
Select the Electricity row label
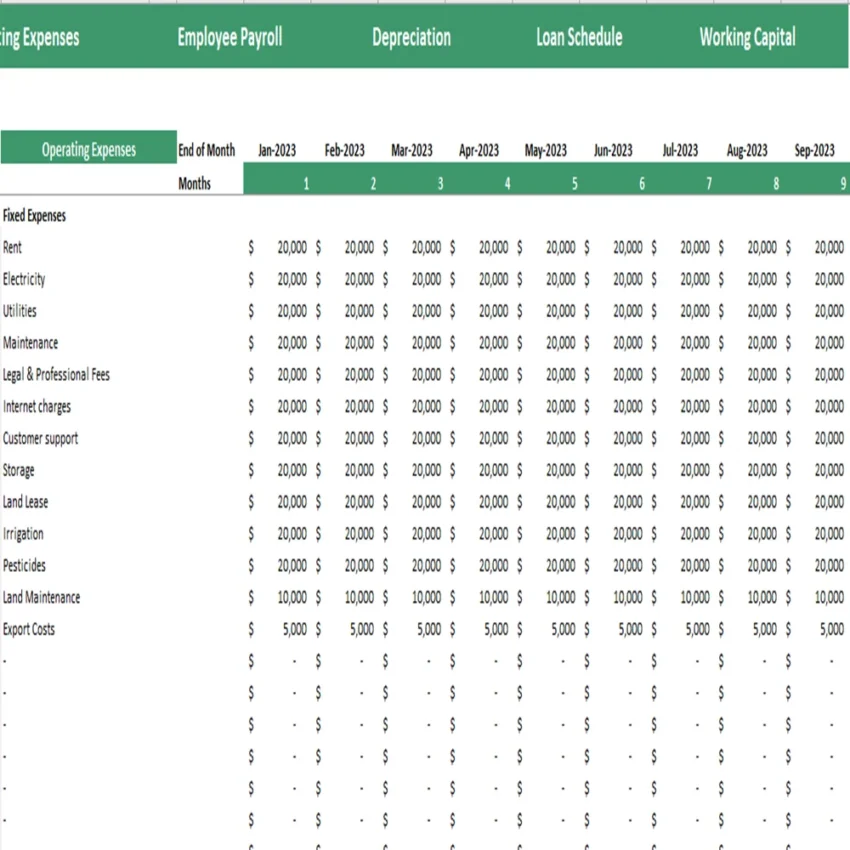(24, 279)
